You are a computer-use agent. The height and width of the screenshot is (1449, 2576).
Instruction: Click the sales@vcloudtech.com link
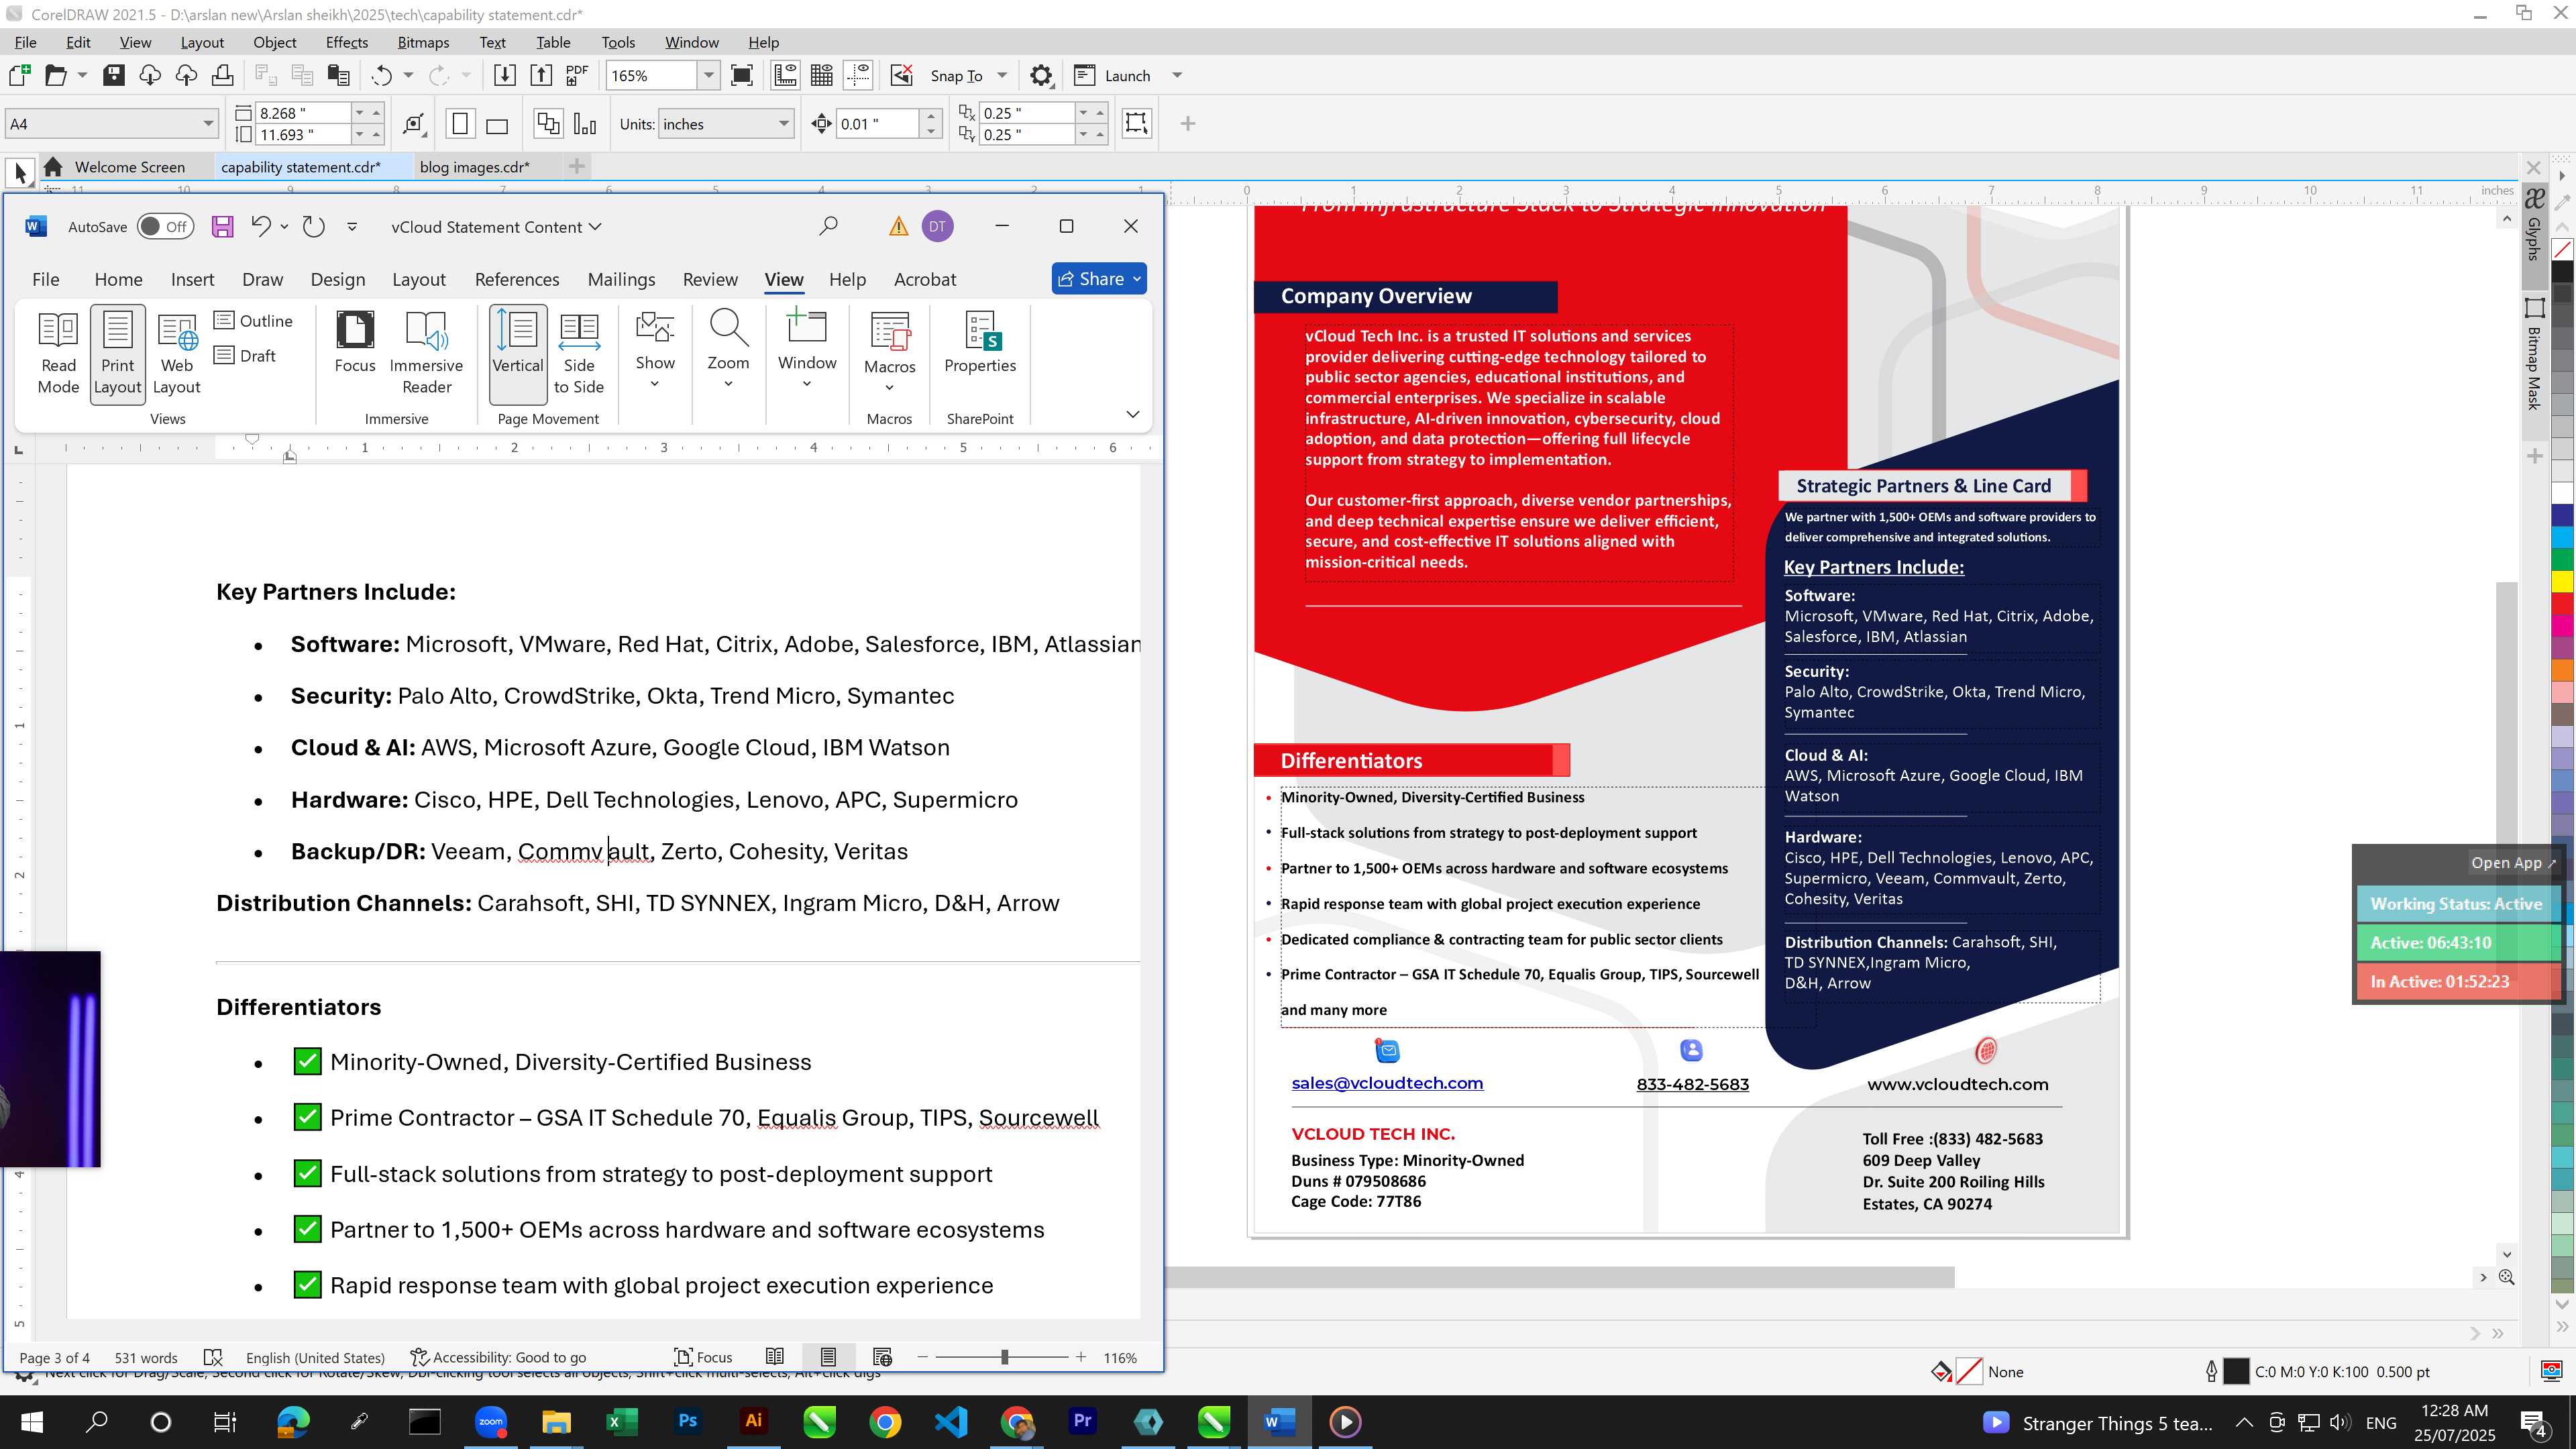(x=1387, y=1083)
